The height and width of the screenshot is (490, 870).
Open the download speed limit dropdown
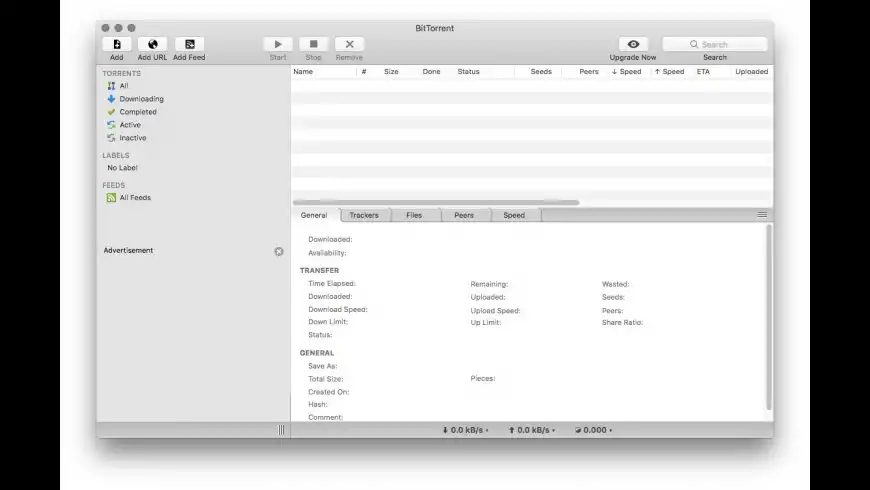coord(466,430)
